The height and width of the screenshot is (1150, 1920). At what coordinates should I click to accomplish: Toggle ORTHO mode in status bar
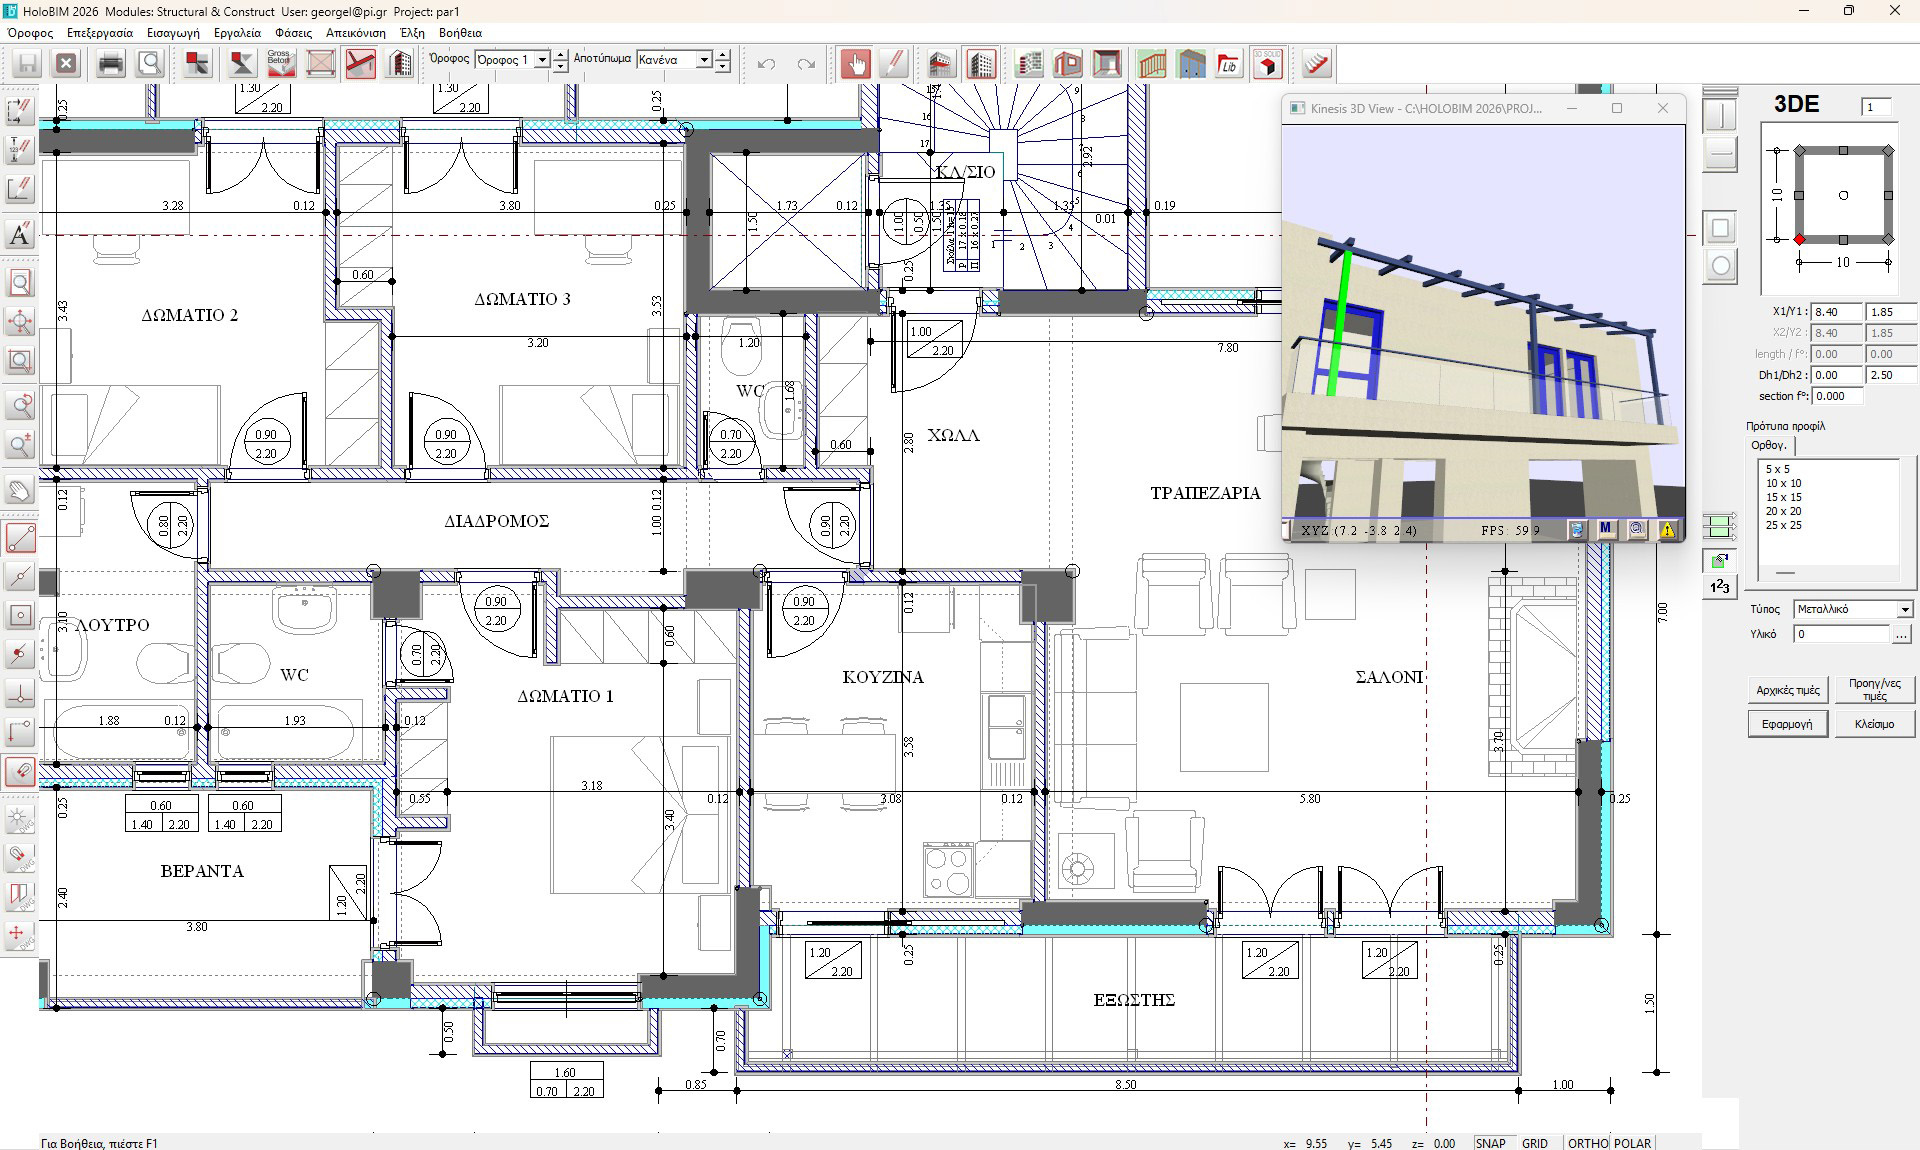point(1587,1143)
